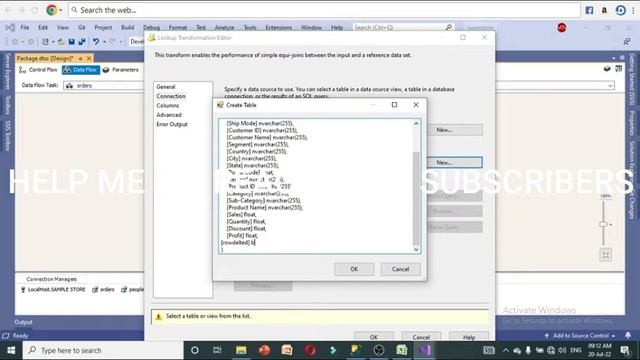Select the Columns page in Lookup editor
The height and width of the screenshot is (360, 640).
pos(167,106)
